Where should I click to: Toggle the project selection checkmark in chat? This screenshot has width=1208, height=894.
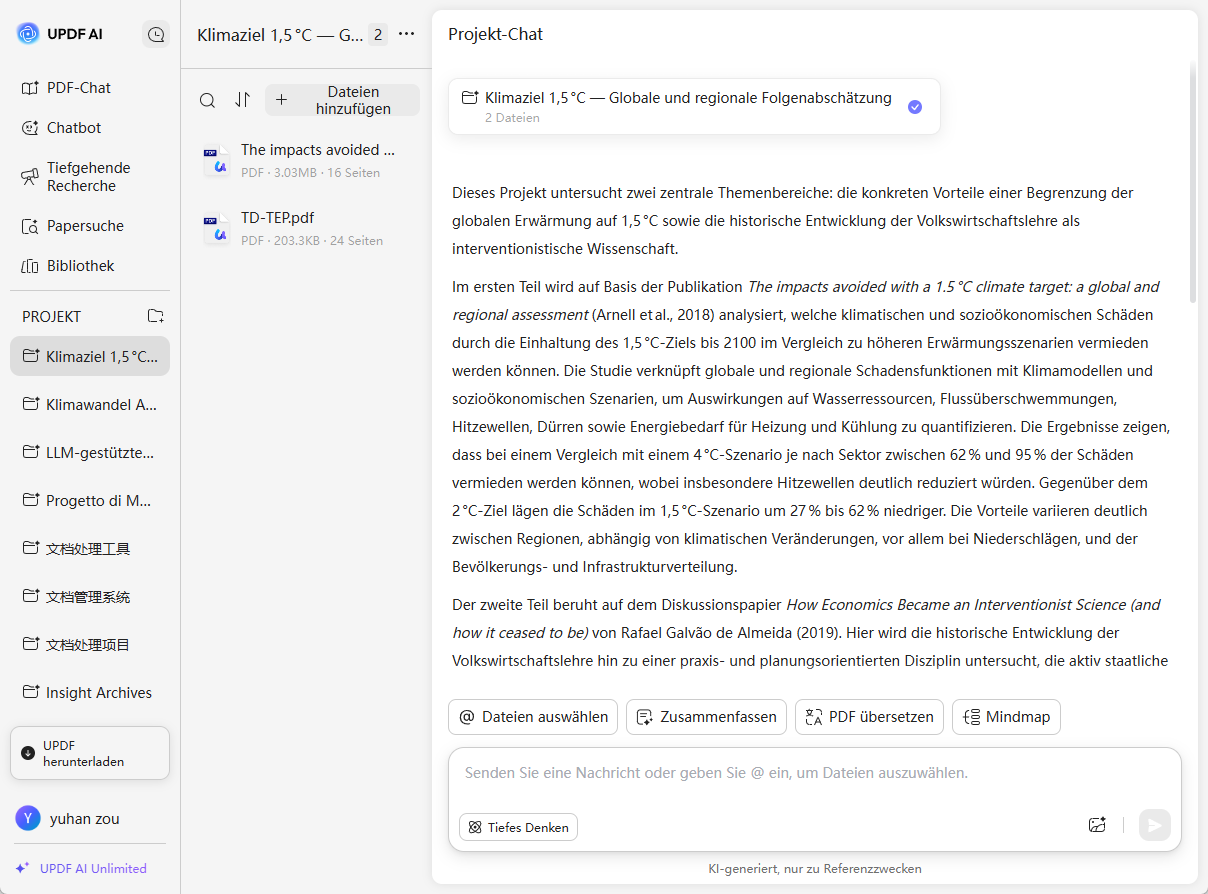914,107
